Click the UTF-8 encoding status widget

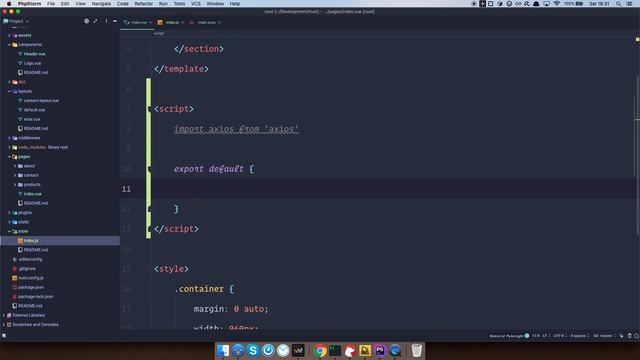pos(559,336)
